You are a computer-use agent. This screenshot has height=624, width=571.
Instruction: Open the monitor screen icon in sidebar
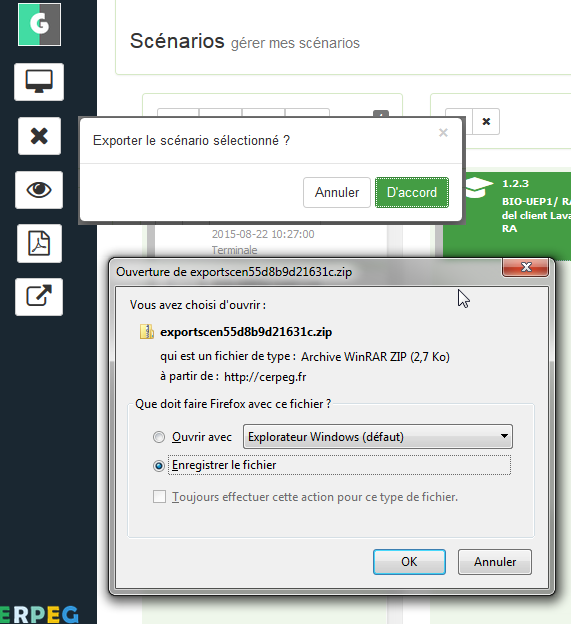point(39,82)
